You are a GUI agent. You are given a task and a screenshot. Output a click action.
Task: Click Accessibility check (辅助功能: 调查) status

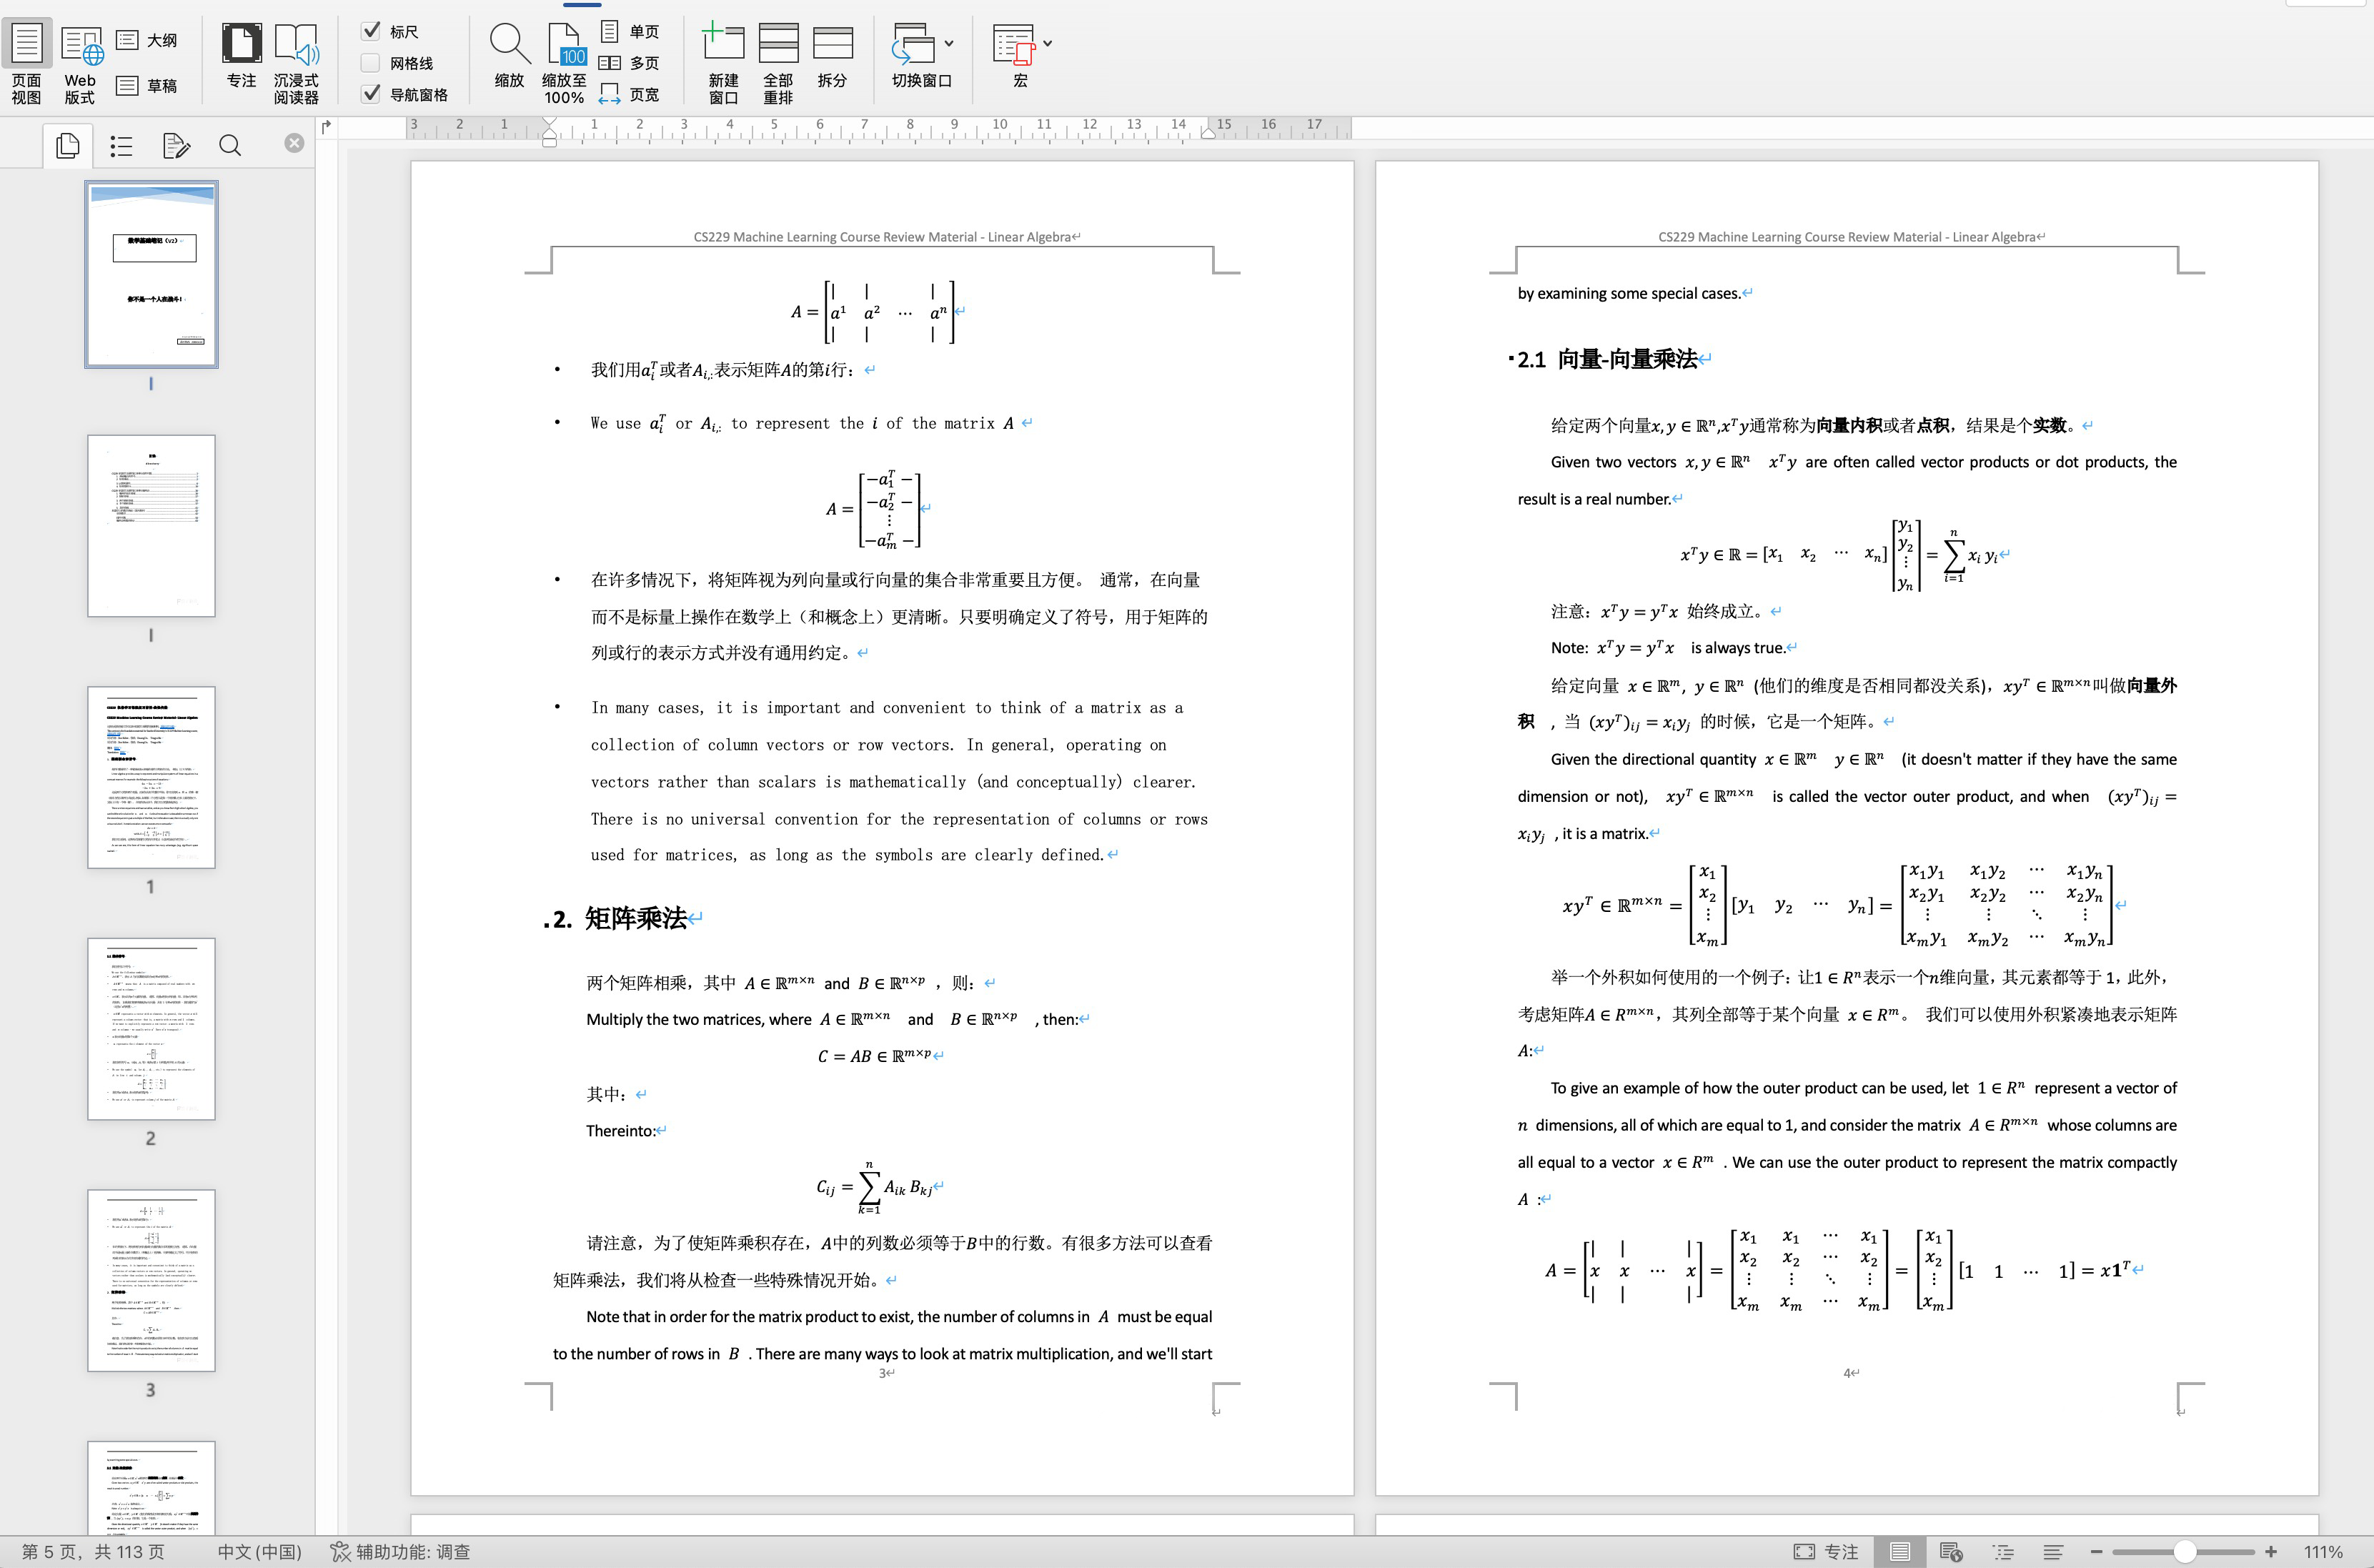pyautogui.click(x=400, y=1551)
